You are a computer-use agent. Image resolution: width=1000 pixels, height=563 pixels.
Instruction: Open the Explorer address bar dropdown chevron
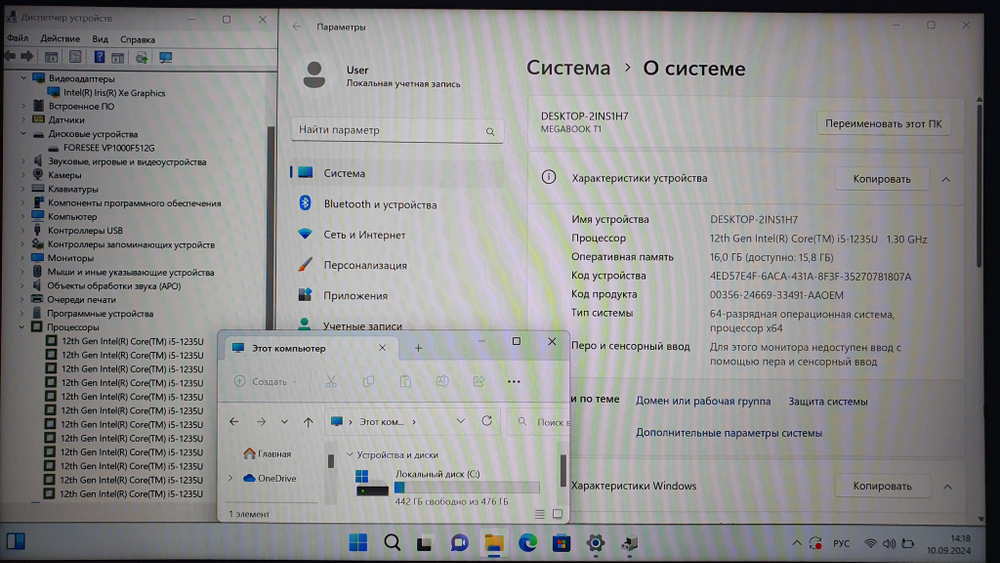(x=460, y=421)
